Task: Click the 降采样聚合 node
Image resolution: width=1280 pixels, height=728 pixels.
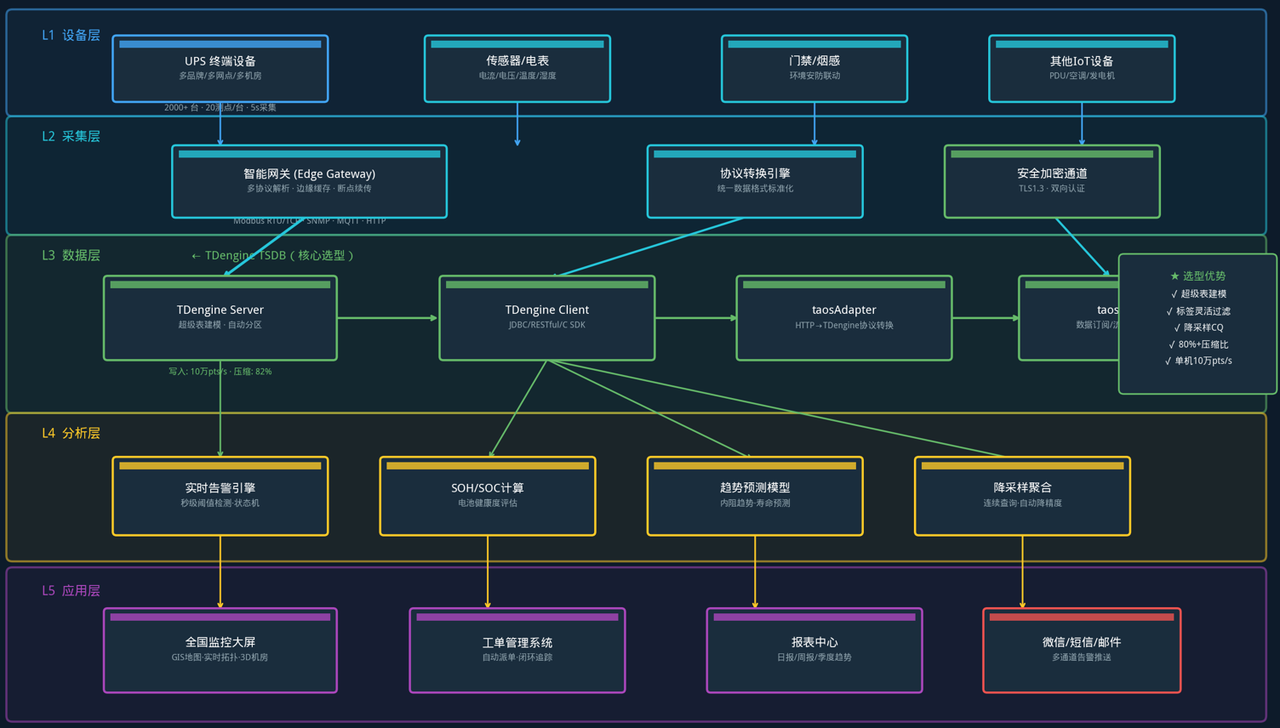Action: 1022,496
